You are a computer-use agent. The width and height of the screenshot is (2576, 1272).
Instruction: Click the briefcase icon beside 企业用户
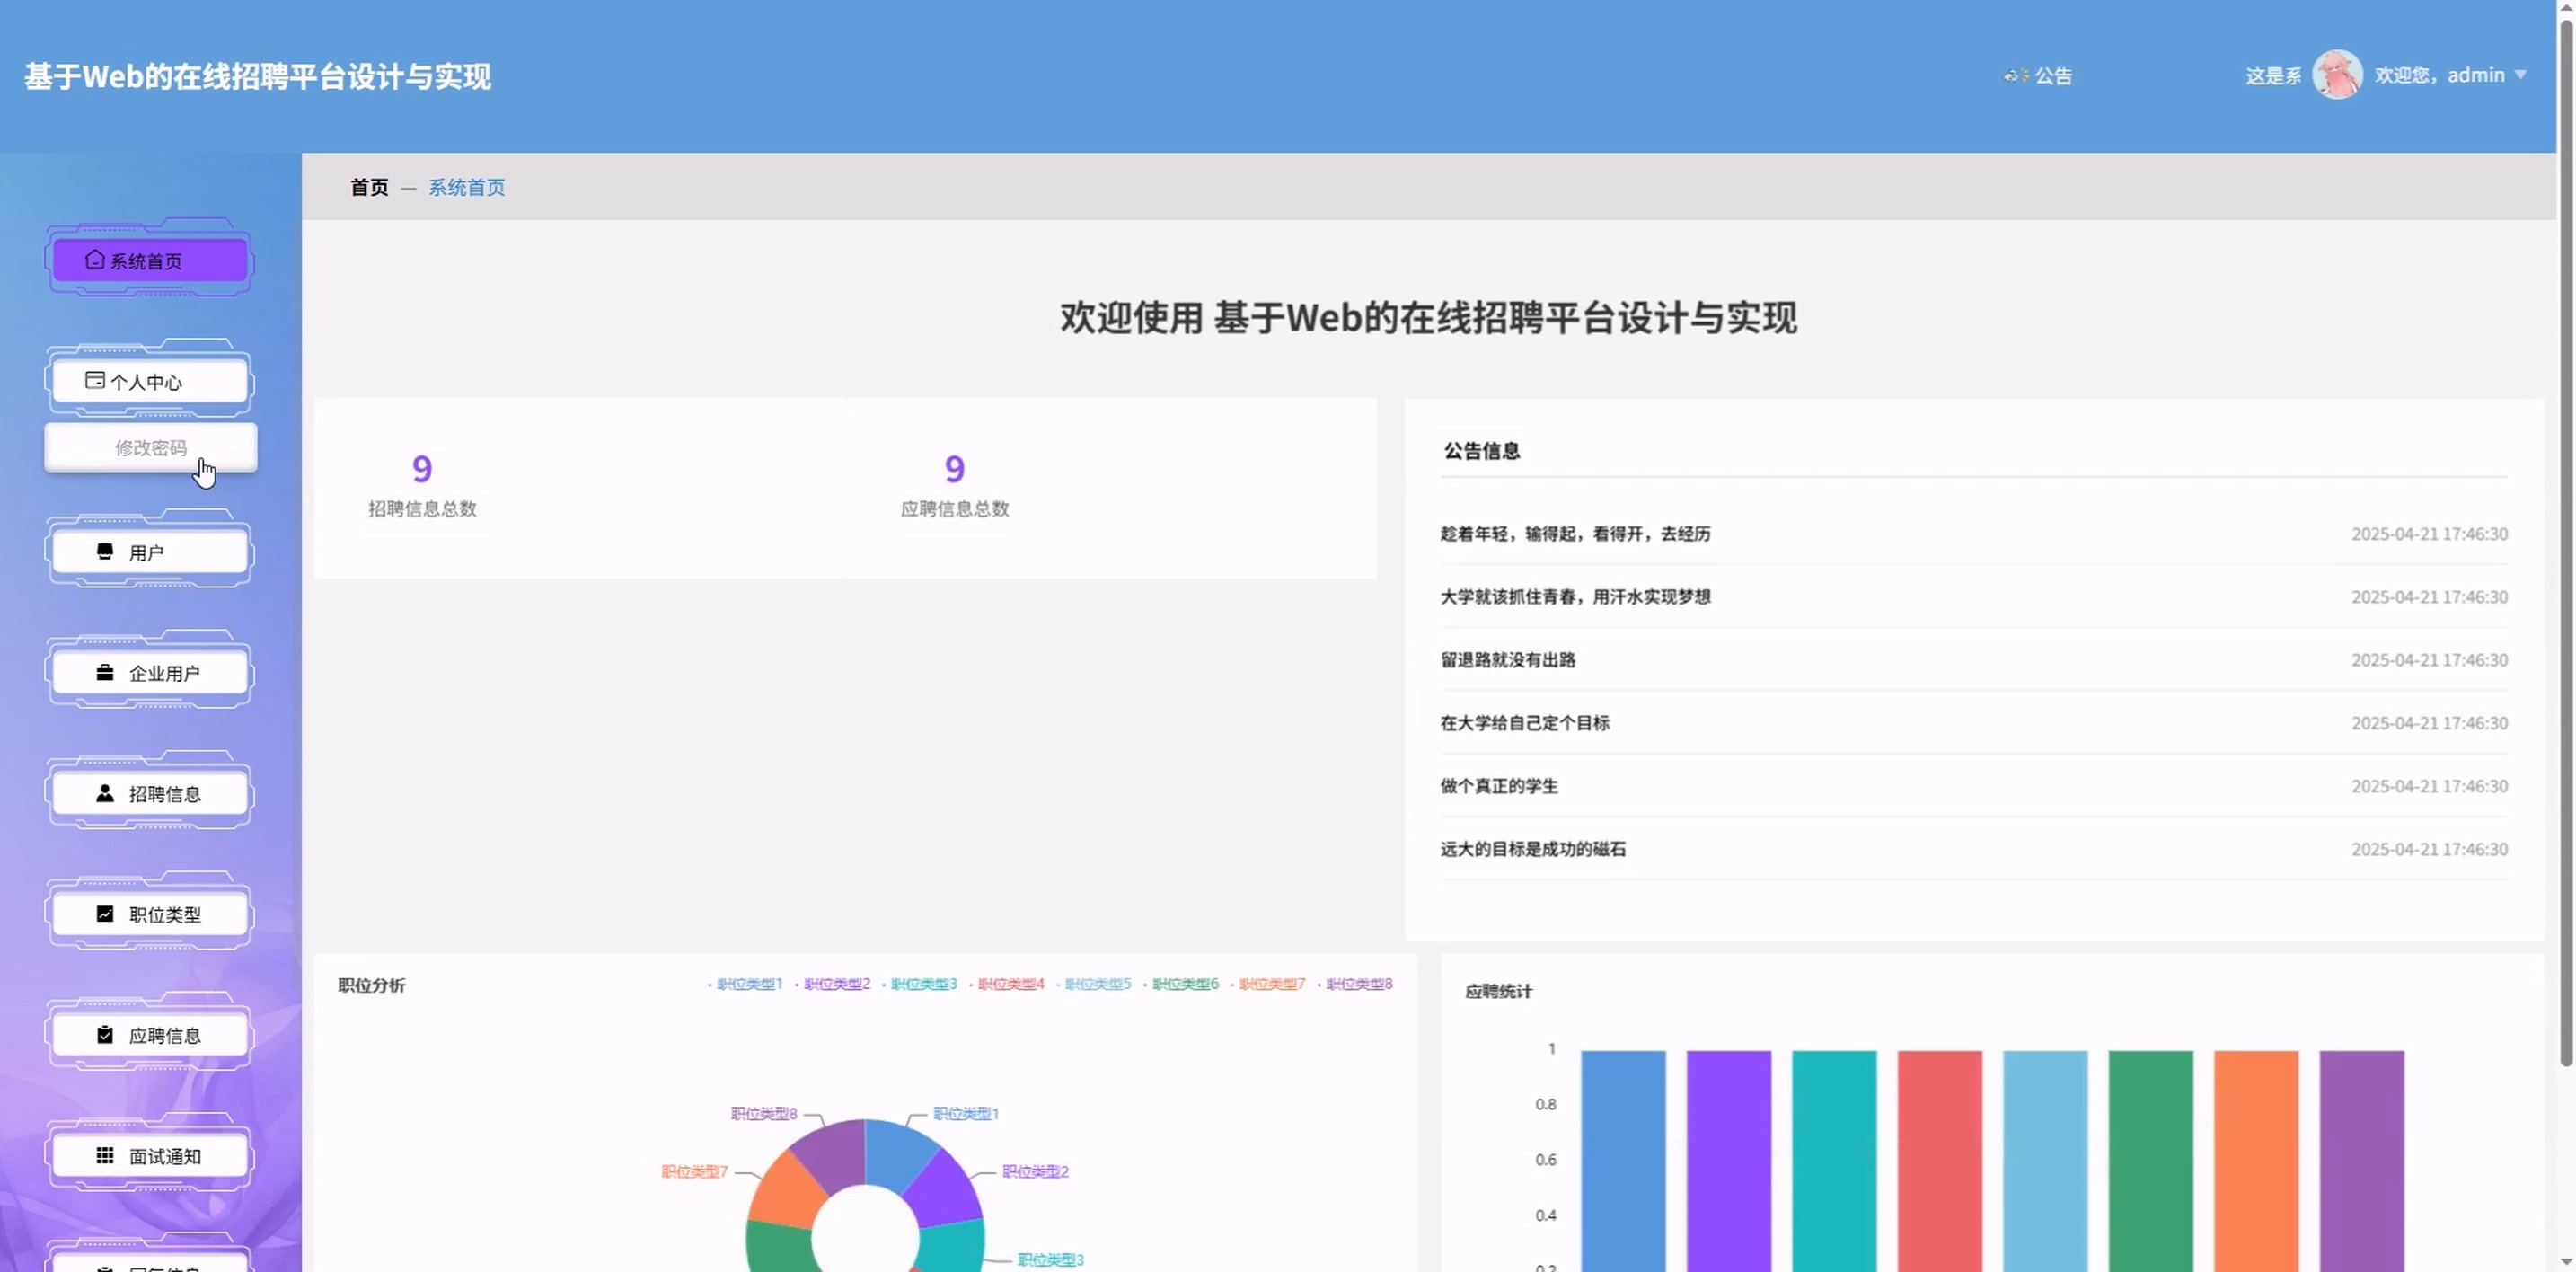pos(105,673)
